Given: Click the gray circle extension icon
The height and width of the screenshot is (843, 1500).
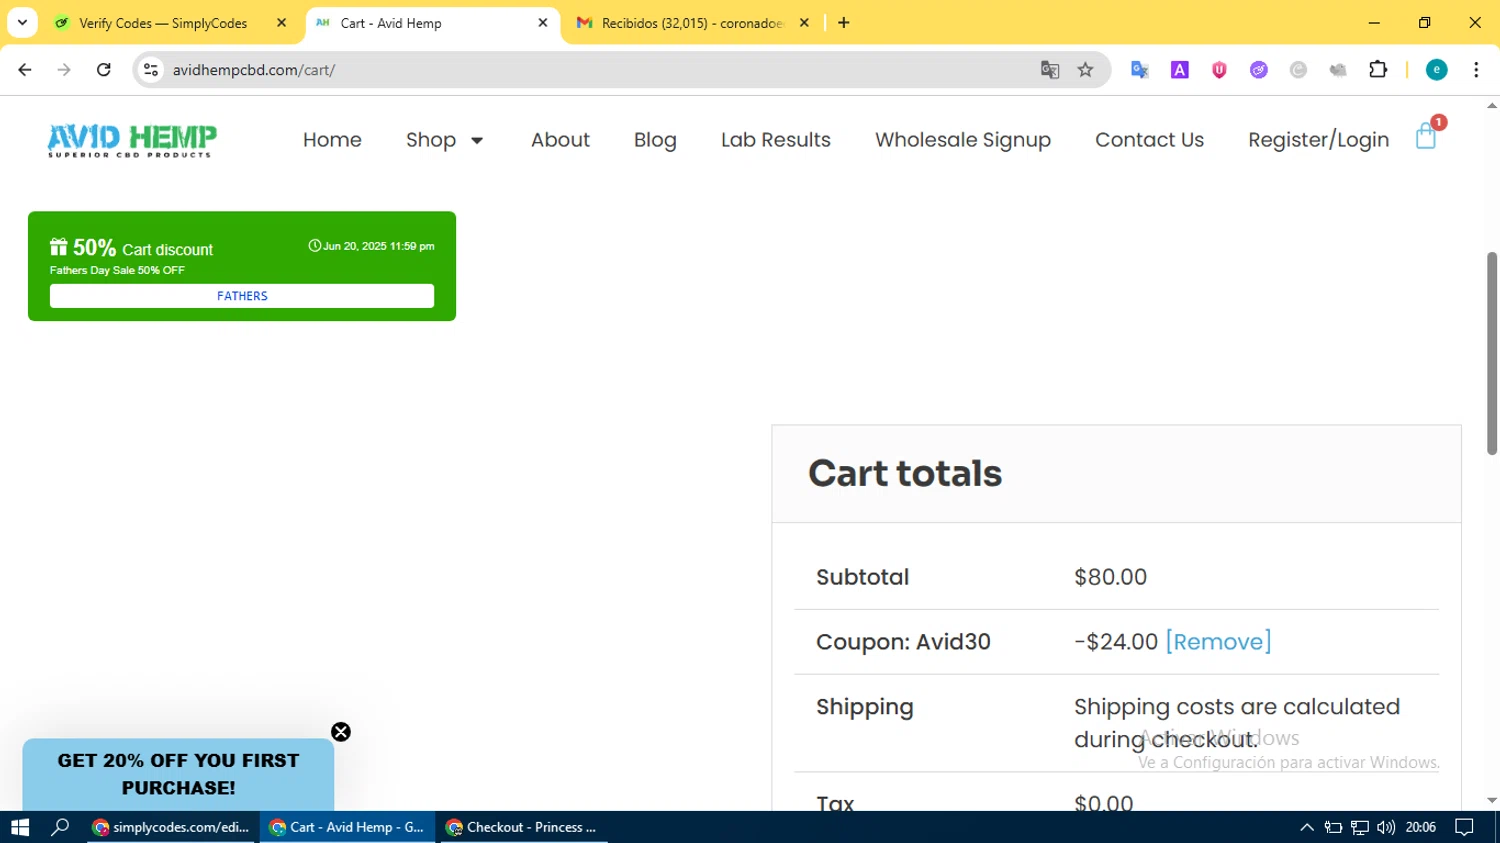Looking at the screenshot, I should pos(1299,70).
